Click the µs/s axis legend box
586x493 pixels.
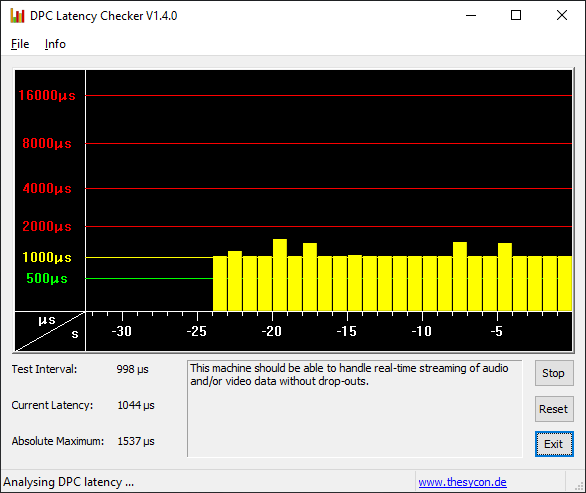(50, 332)
